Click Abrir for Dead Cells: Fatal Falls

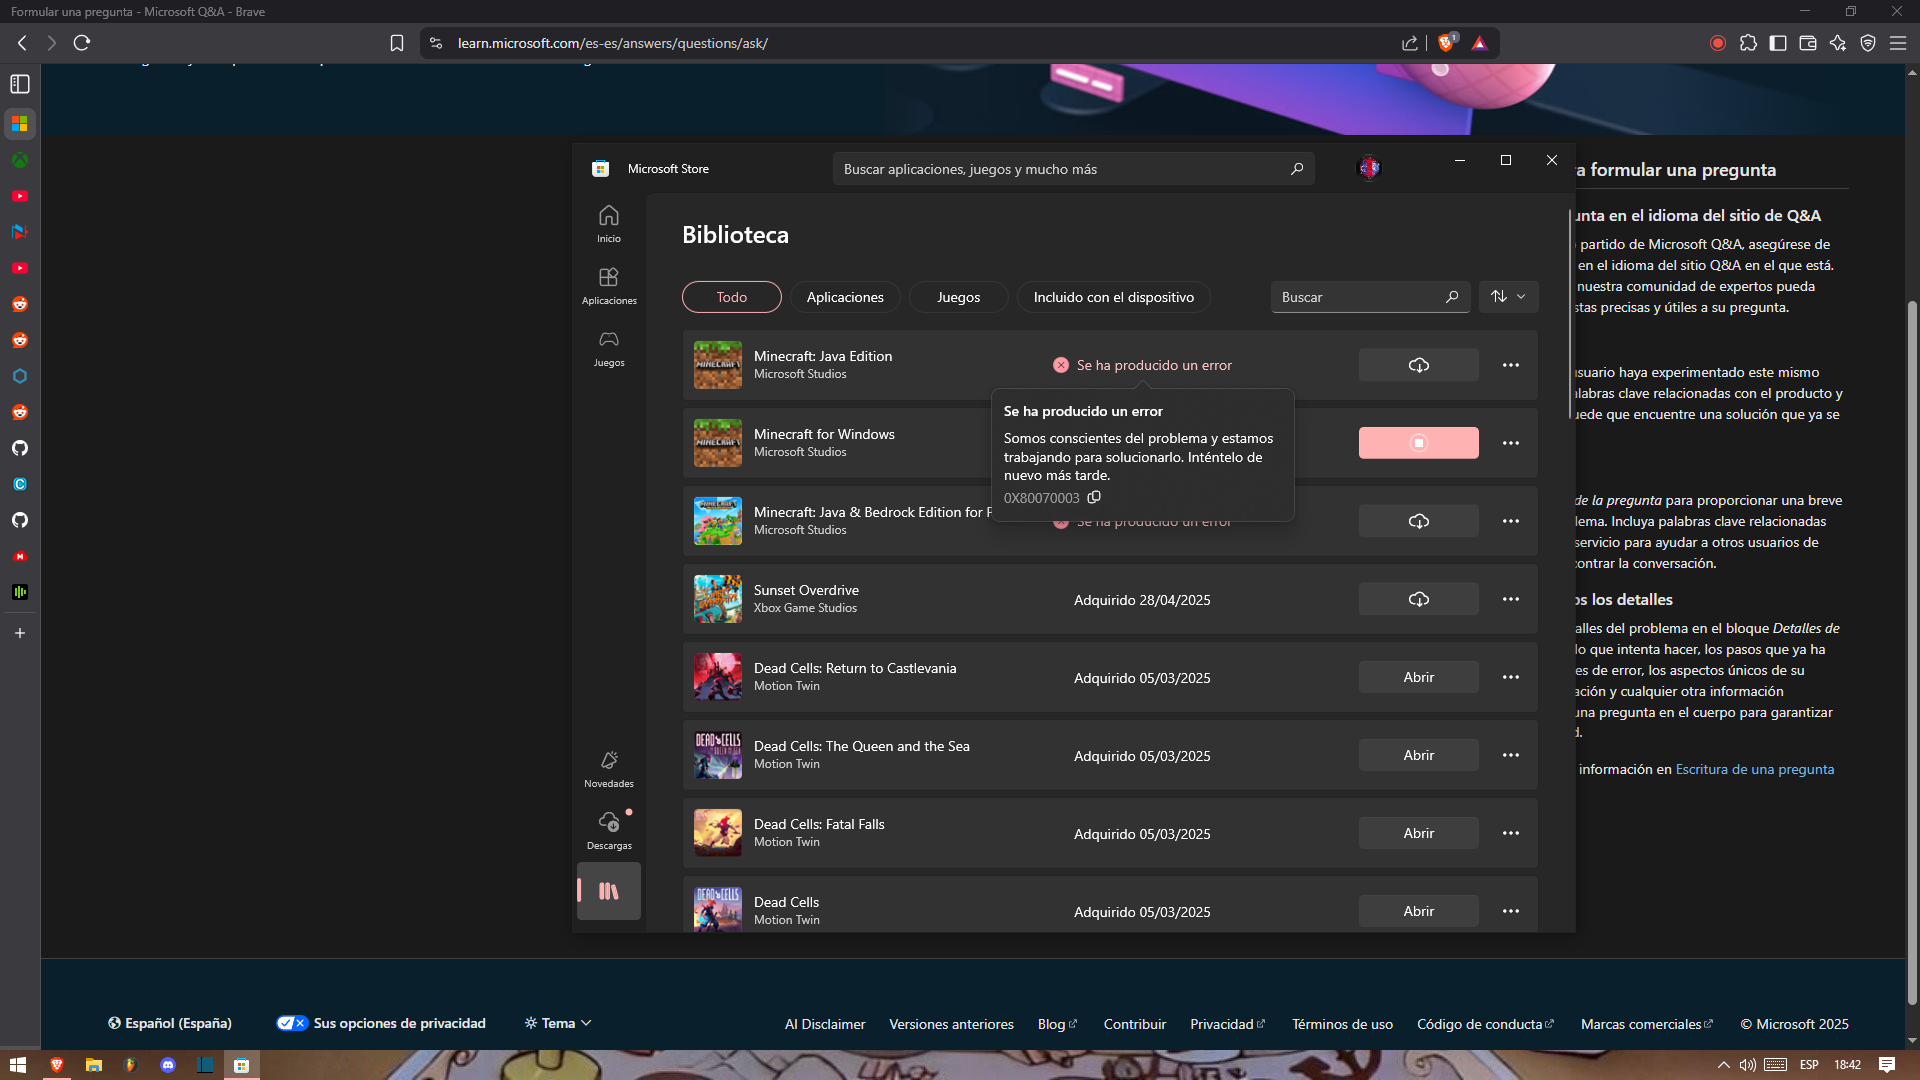(1418, 833)
